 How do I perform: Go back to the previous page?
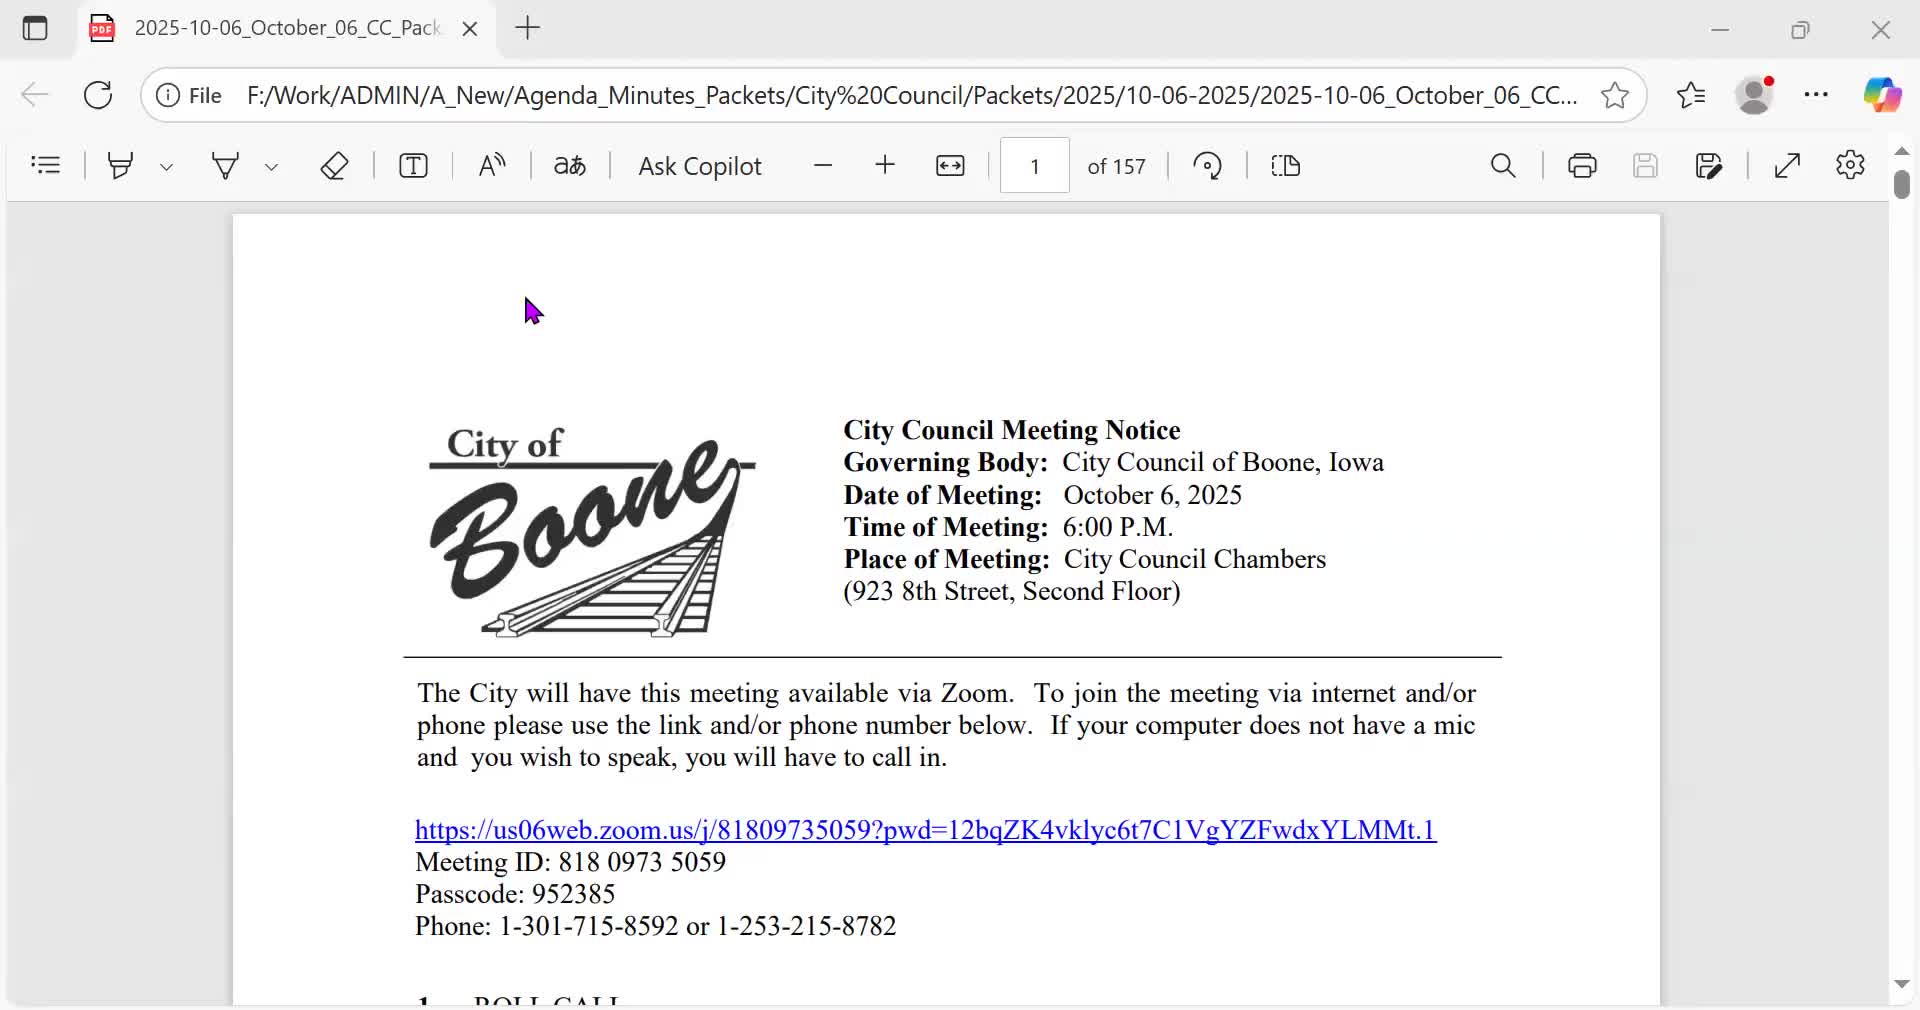click(35, 95)
